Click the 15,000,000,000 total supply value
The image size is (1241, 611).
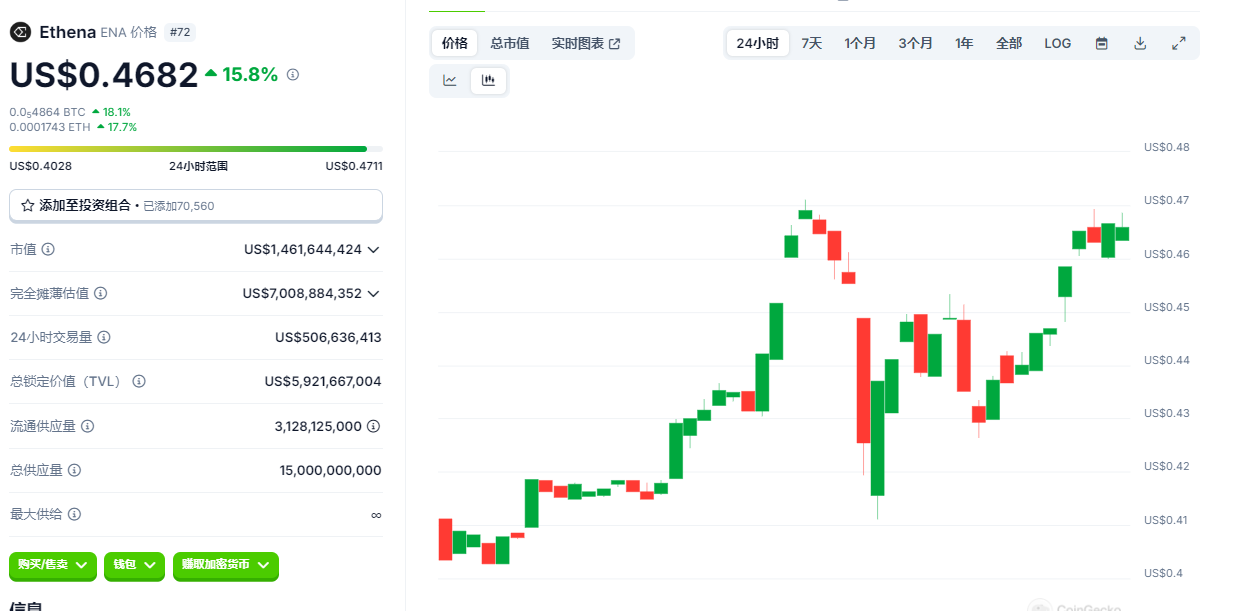[331, 470]
